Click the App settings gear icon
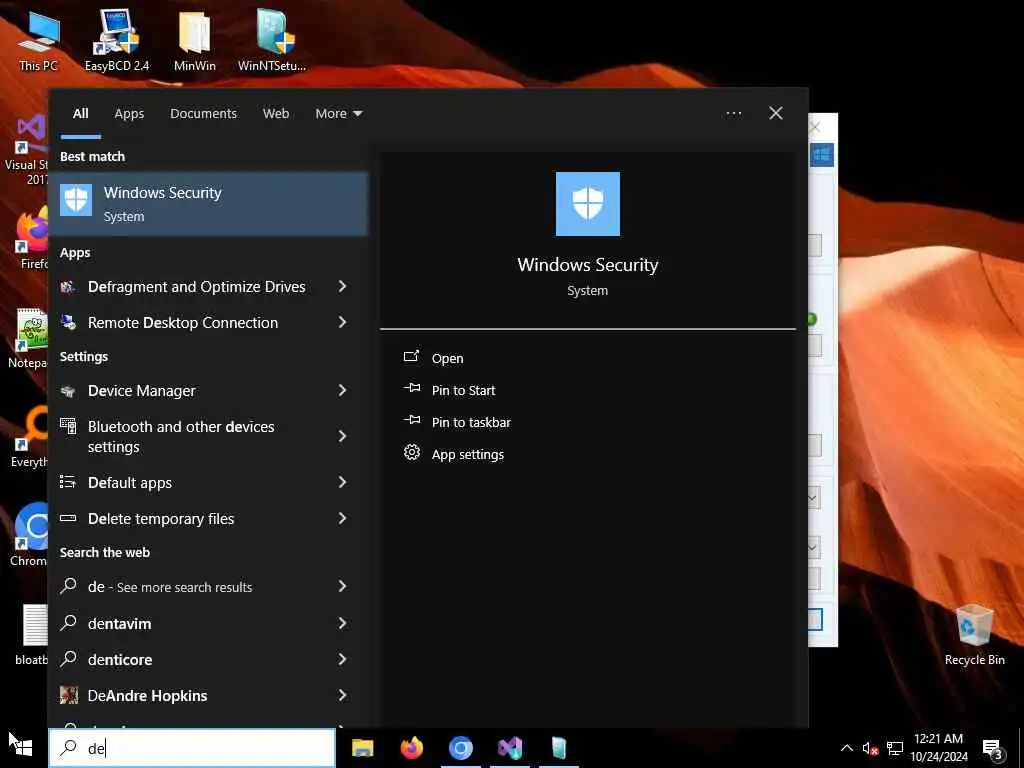Image resolution: width=1024 pixels, height=768 pixels. pyautogui.click(x=411, y=453)
